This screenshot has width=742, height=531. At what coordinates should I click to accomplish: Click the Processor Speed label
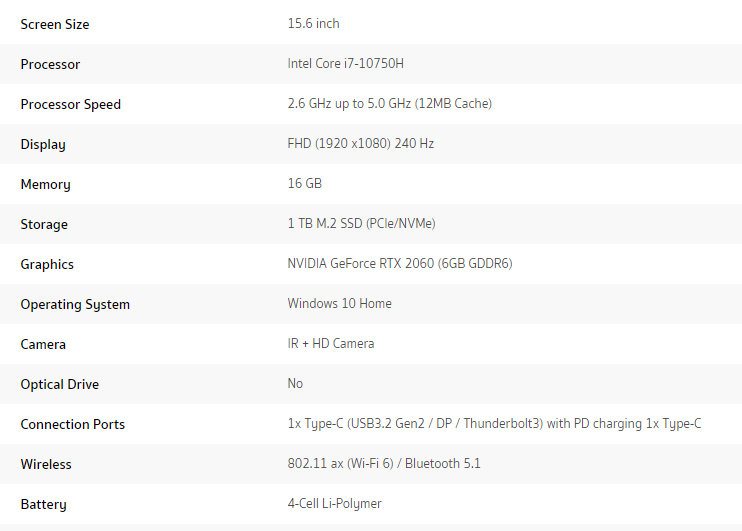point(71,104)
